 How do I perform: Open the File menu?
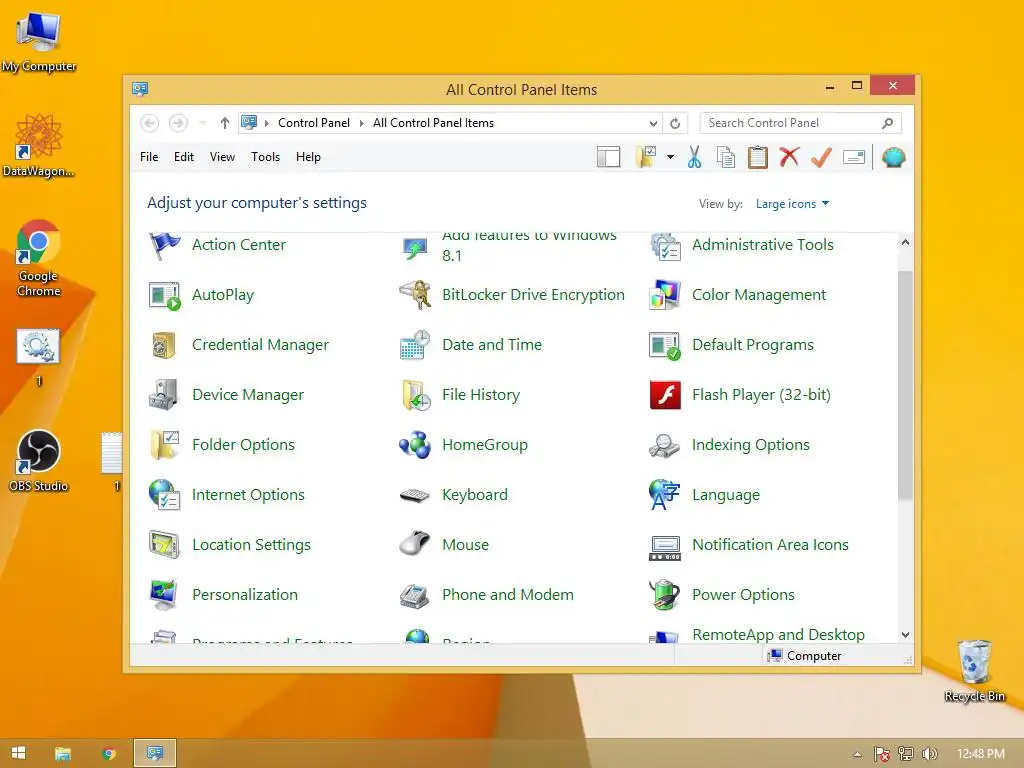pyautogui.click(x=149, y=157)
